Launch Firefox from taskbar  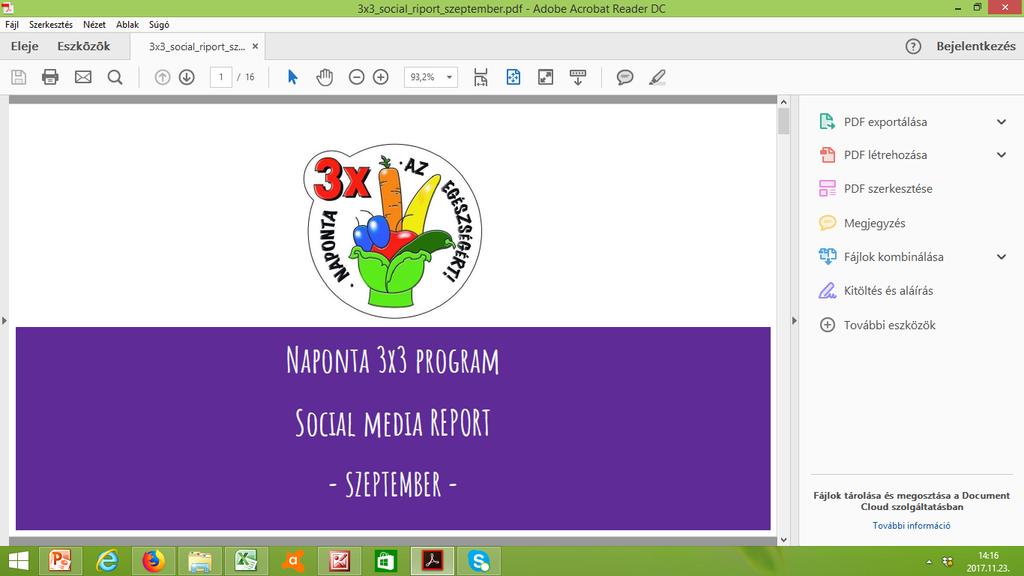pyautogui.click(x=153, y=561)
